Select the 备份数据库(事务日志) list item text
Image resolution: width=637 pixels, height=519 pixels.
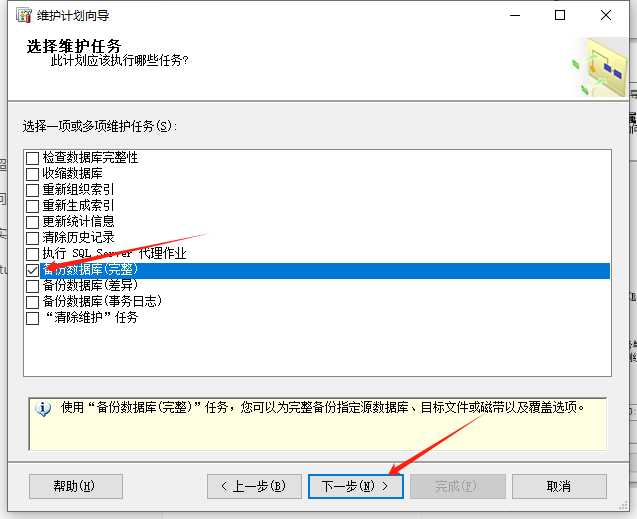[102, 302]
